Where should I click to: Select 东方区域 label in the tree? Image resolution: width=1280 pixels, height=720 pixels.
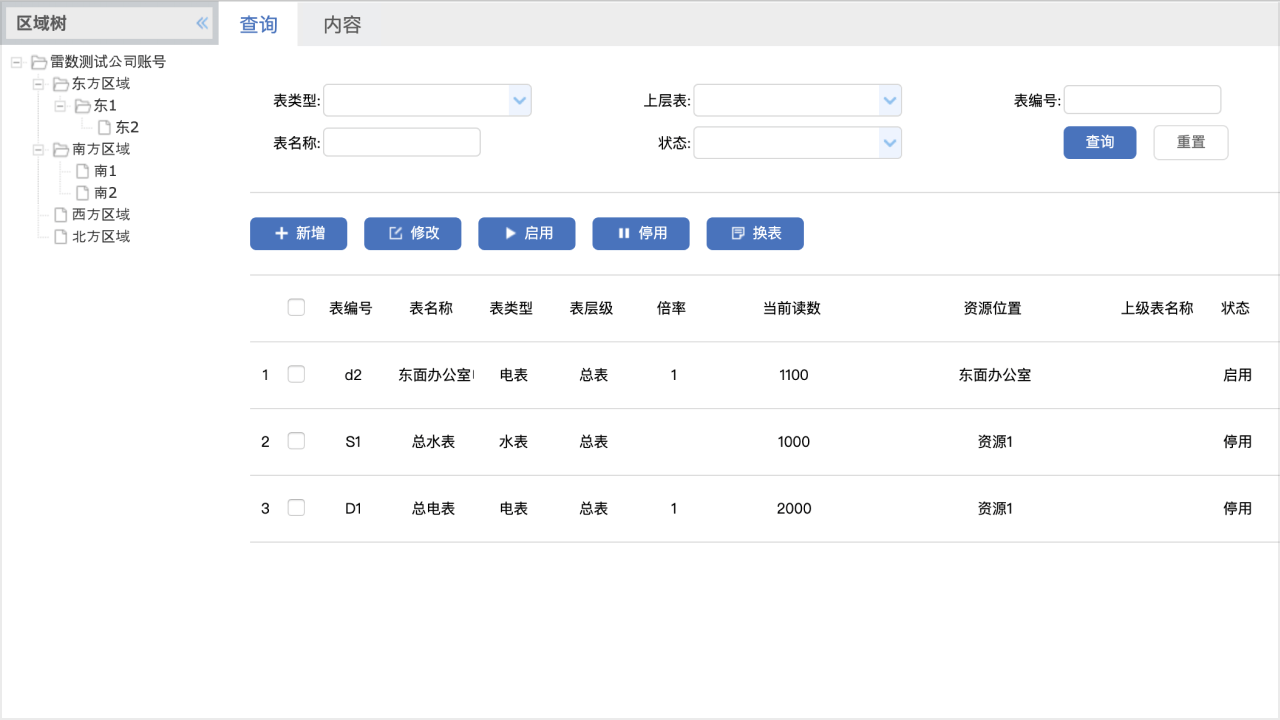tap(101, 84)
